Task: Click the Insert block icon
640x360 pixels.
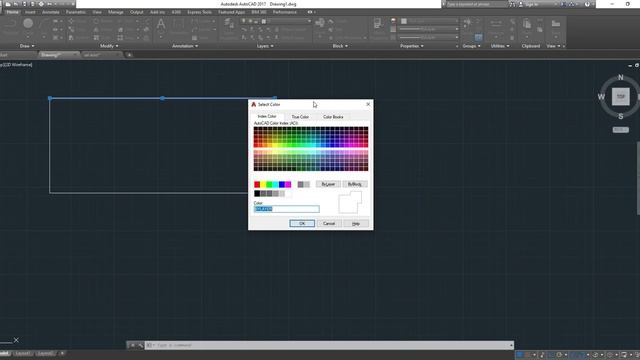Action: tap(320, 23)
